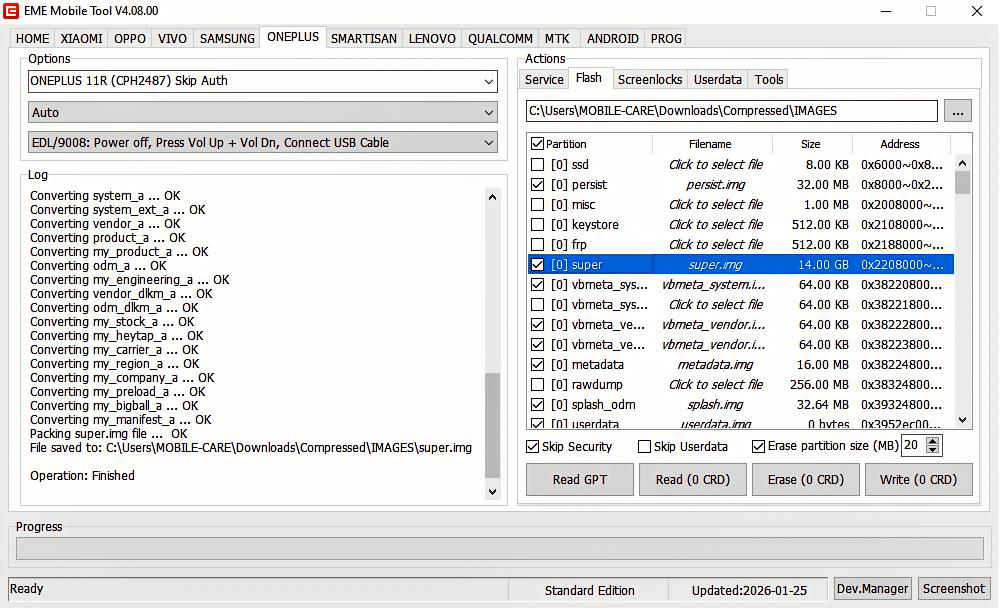This screenshot has width=1000, height=608.
Task: Increase the erase partition size spinner
Action: tap(933, 441)
